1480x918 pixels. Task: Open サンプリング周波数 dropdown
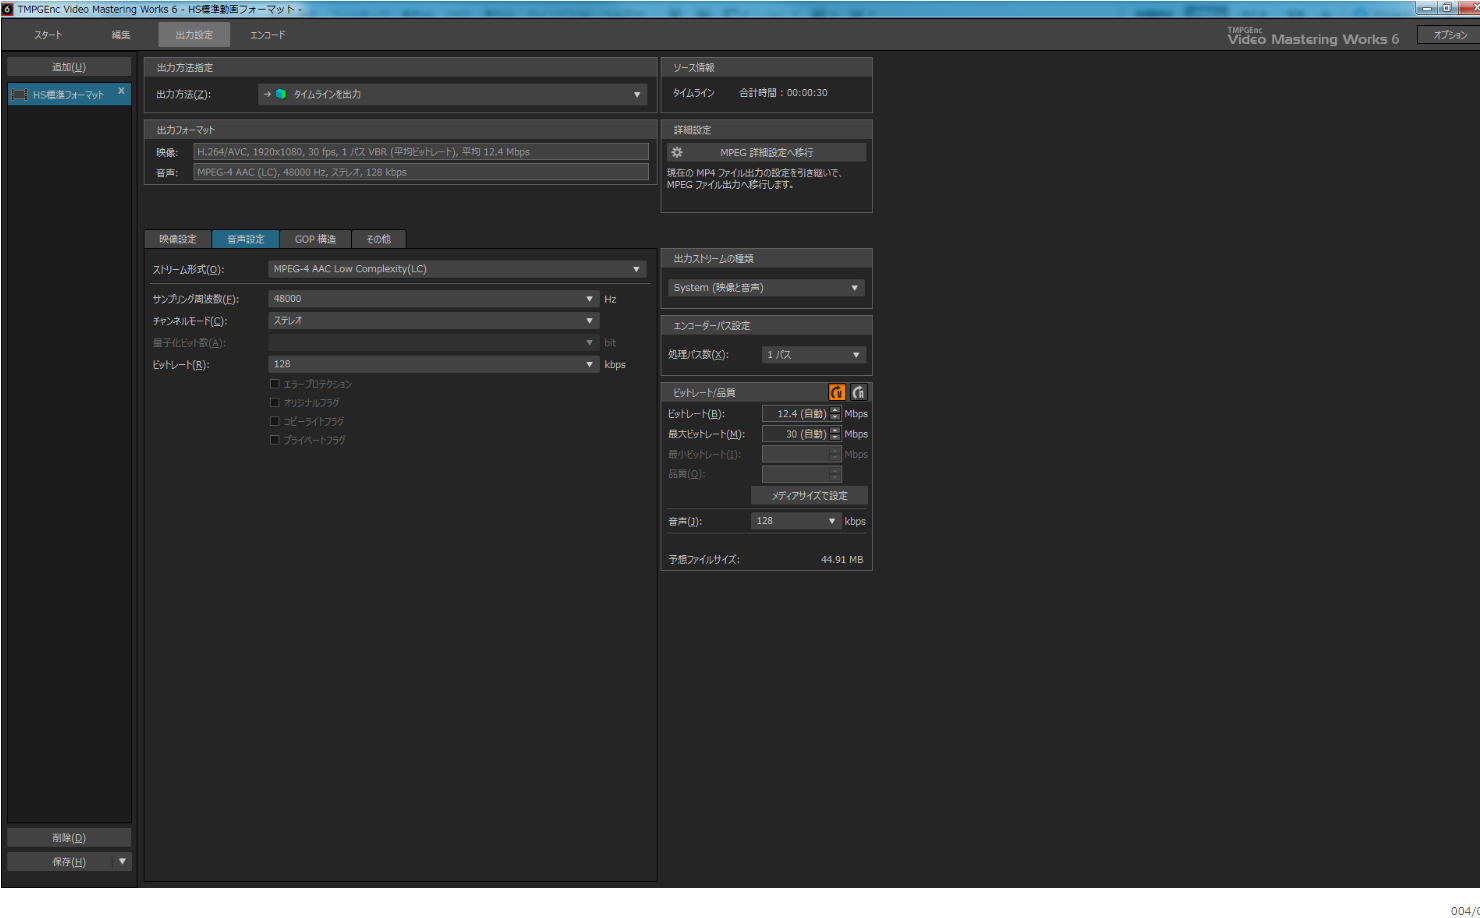click(x=434, y=299)
